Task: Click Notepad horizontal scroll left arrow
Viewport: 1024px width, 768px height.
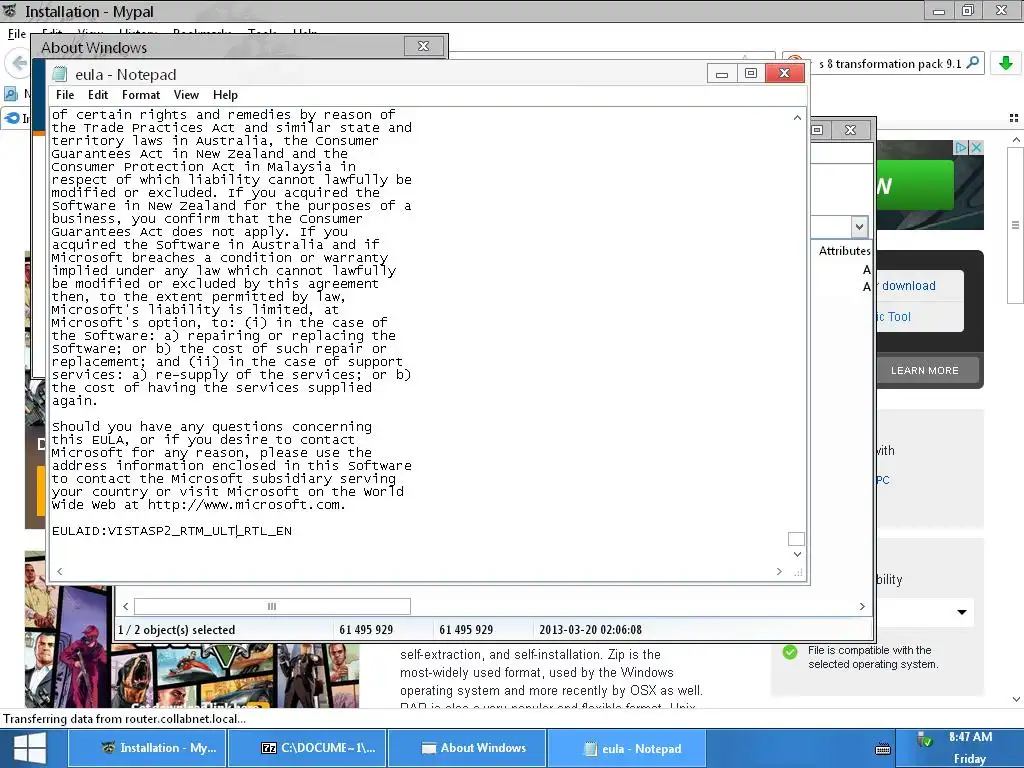Action: tap(59, 571)
